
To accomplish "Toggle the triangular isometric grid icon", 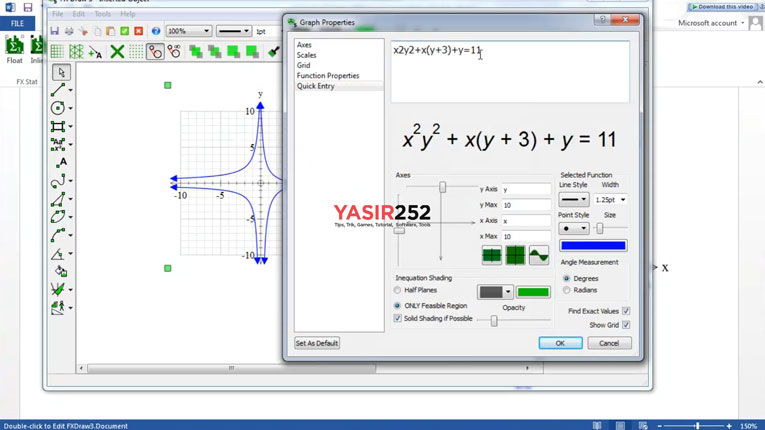I will click(x=76, y=51).
